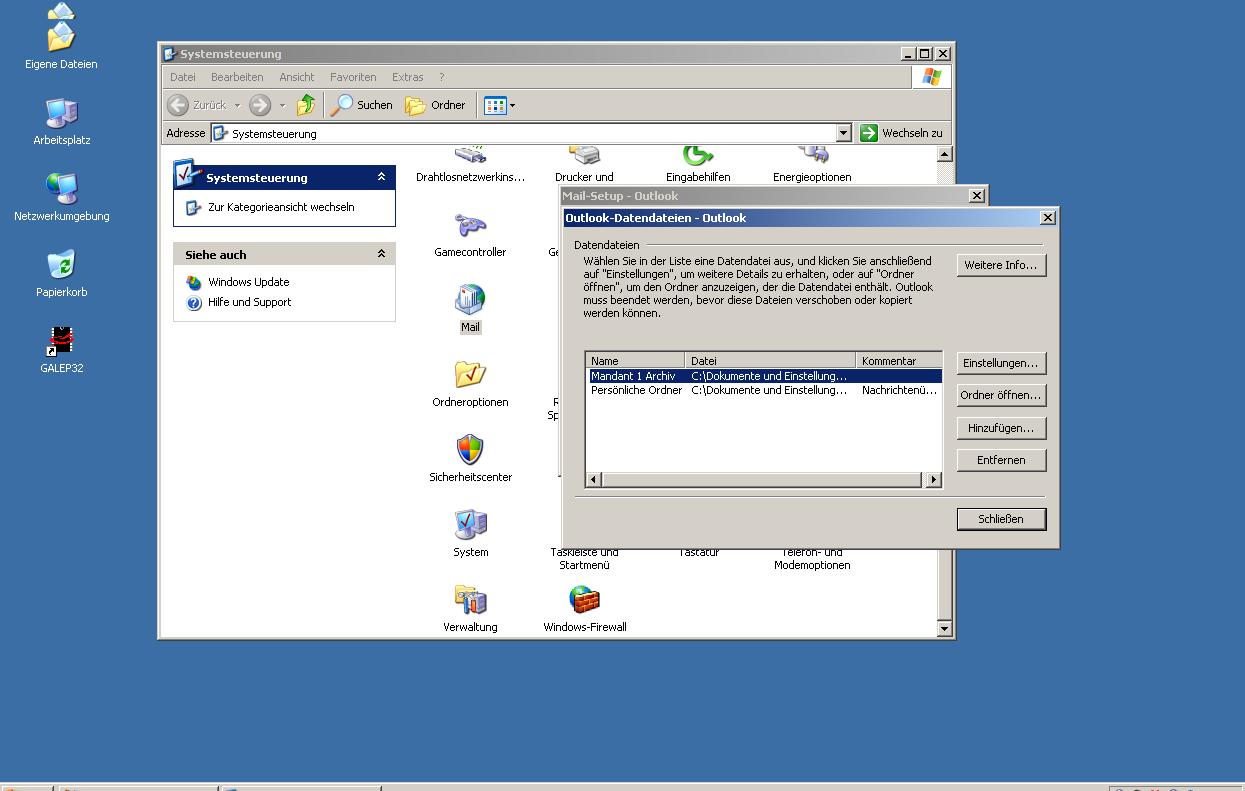Open the Extras menu

coord(408,77)
